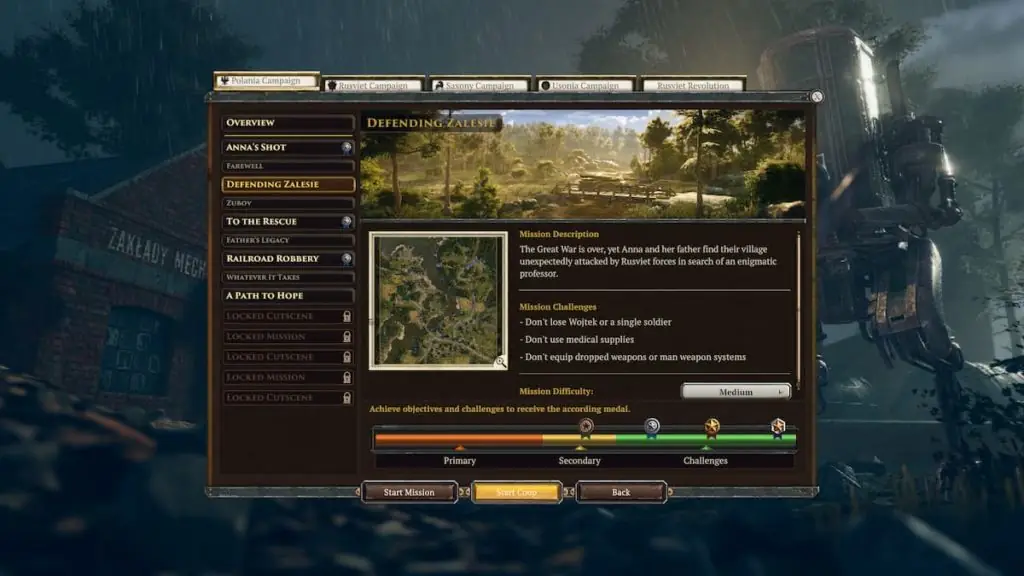
Task: Click the orange Primary segment of the bar
Action: click(459, 440)
